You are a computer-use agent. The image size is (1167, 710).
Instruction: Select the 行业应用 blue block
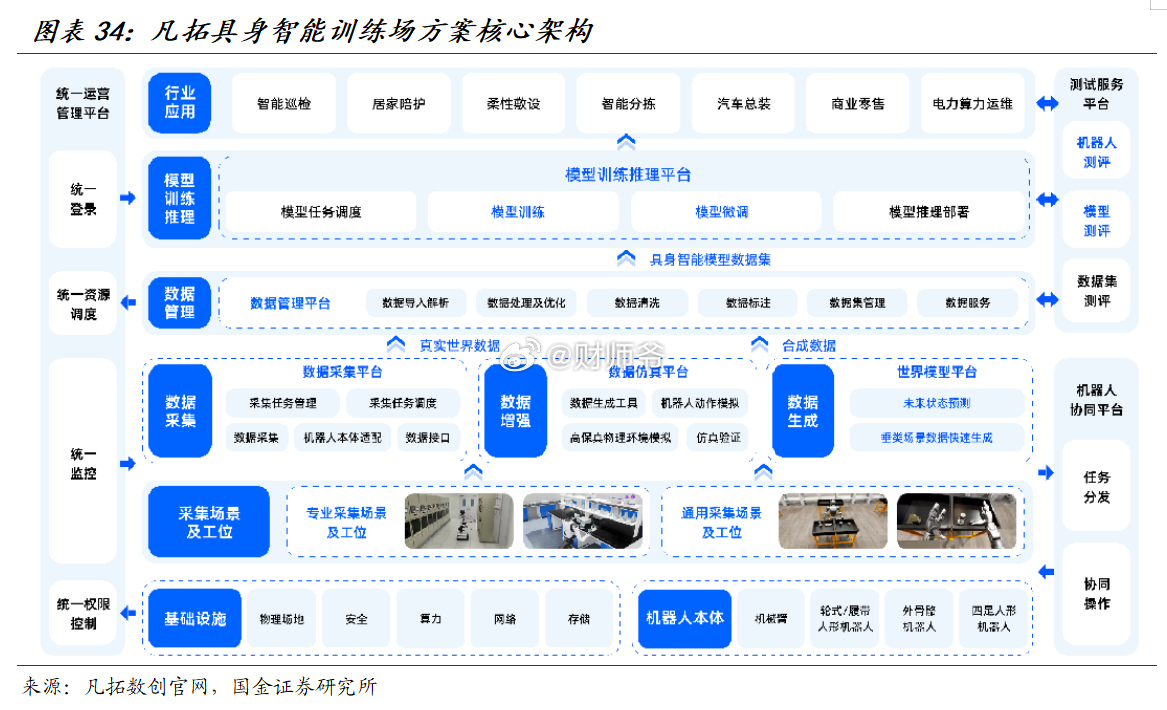click(179, 103)
